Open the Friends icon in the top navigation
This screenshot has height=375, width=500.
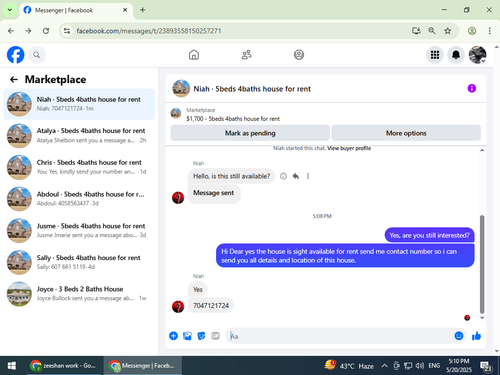coord(246,55)
